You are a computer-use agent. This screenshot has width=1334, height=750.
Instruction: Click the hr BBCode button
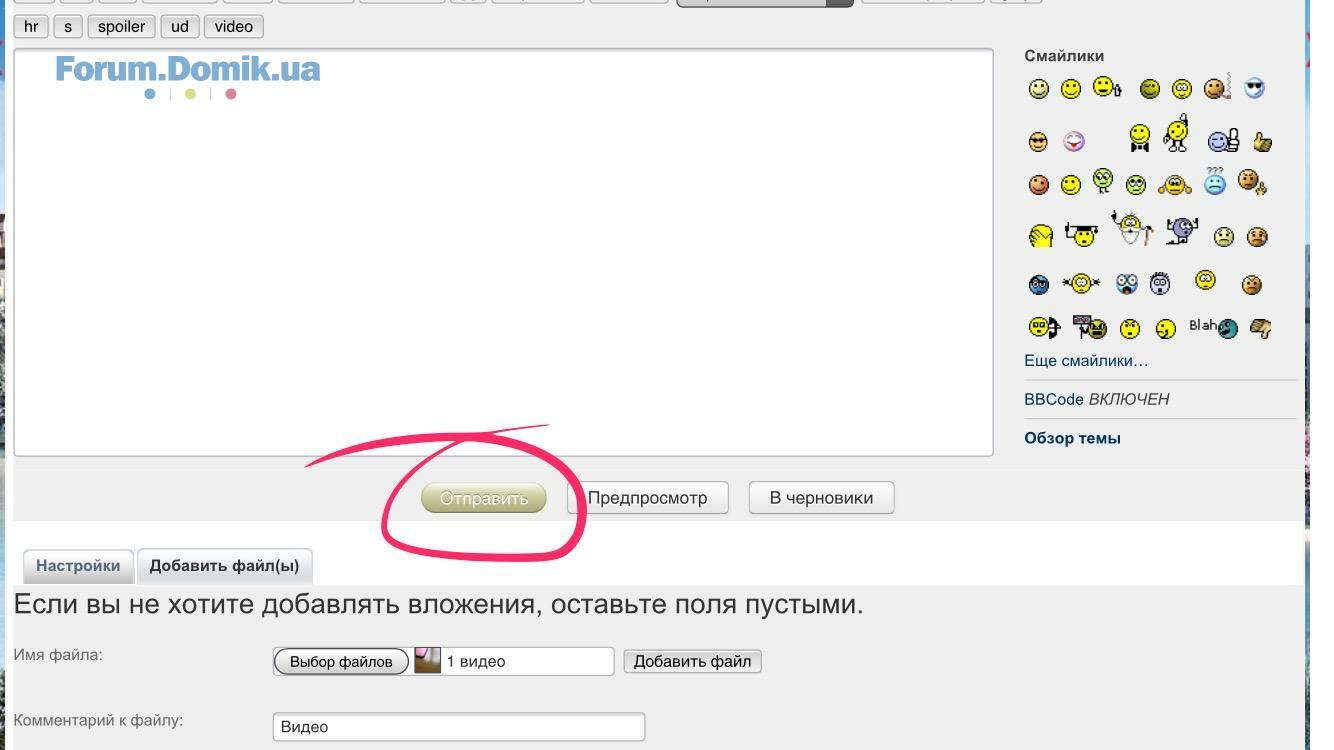[x=31, y=26]
